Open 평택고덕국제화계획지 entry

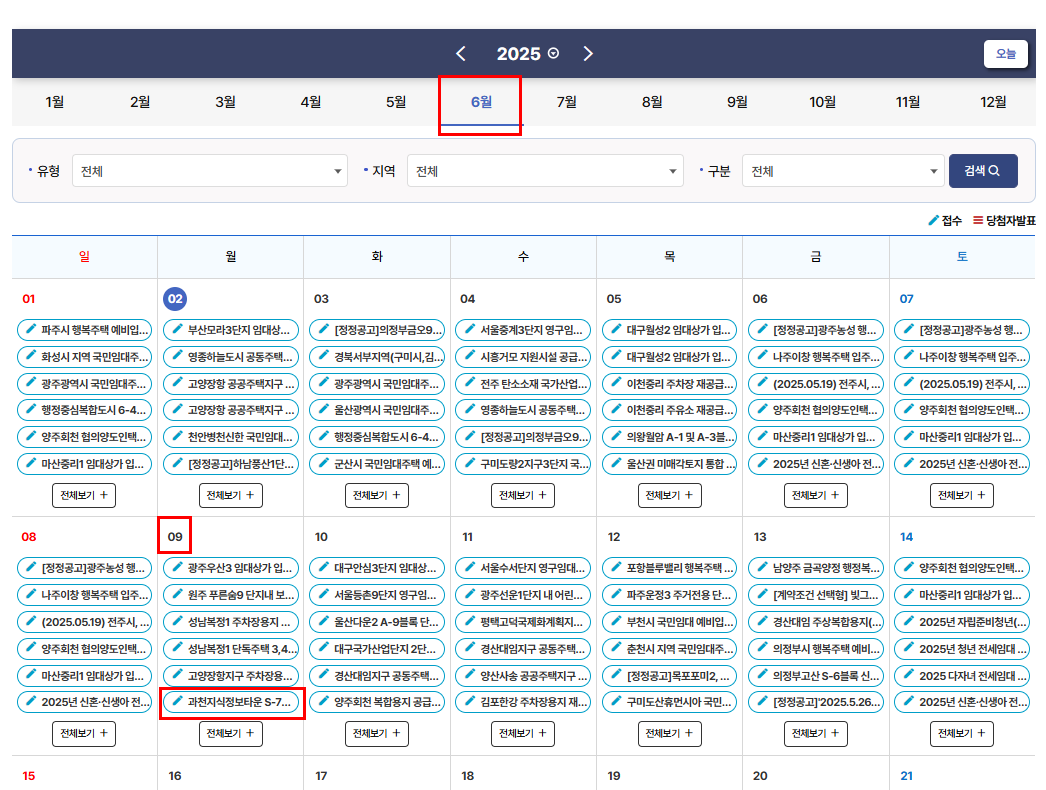(523, 622)
